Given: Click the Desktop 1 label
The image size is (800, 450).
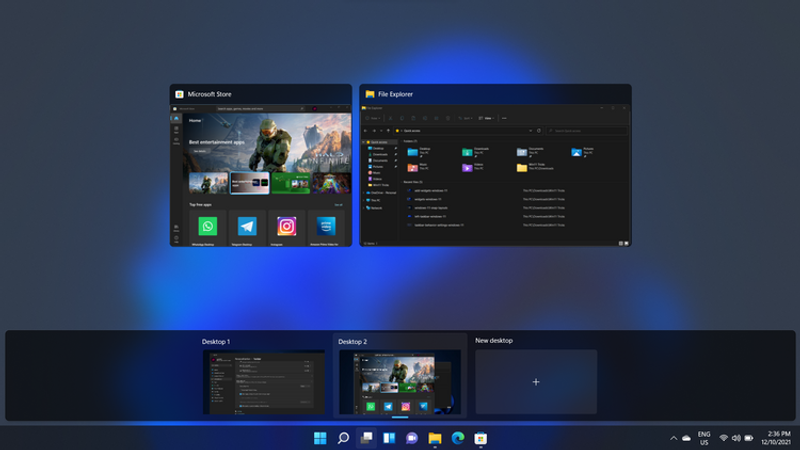Looking at the screenshot, I should pyautogui.click(x=216, y=342).
